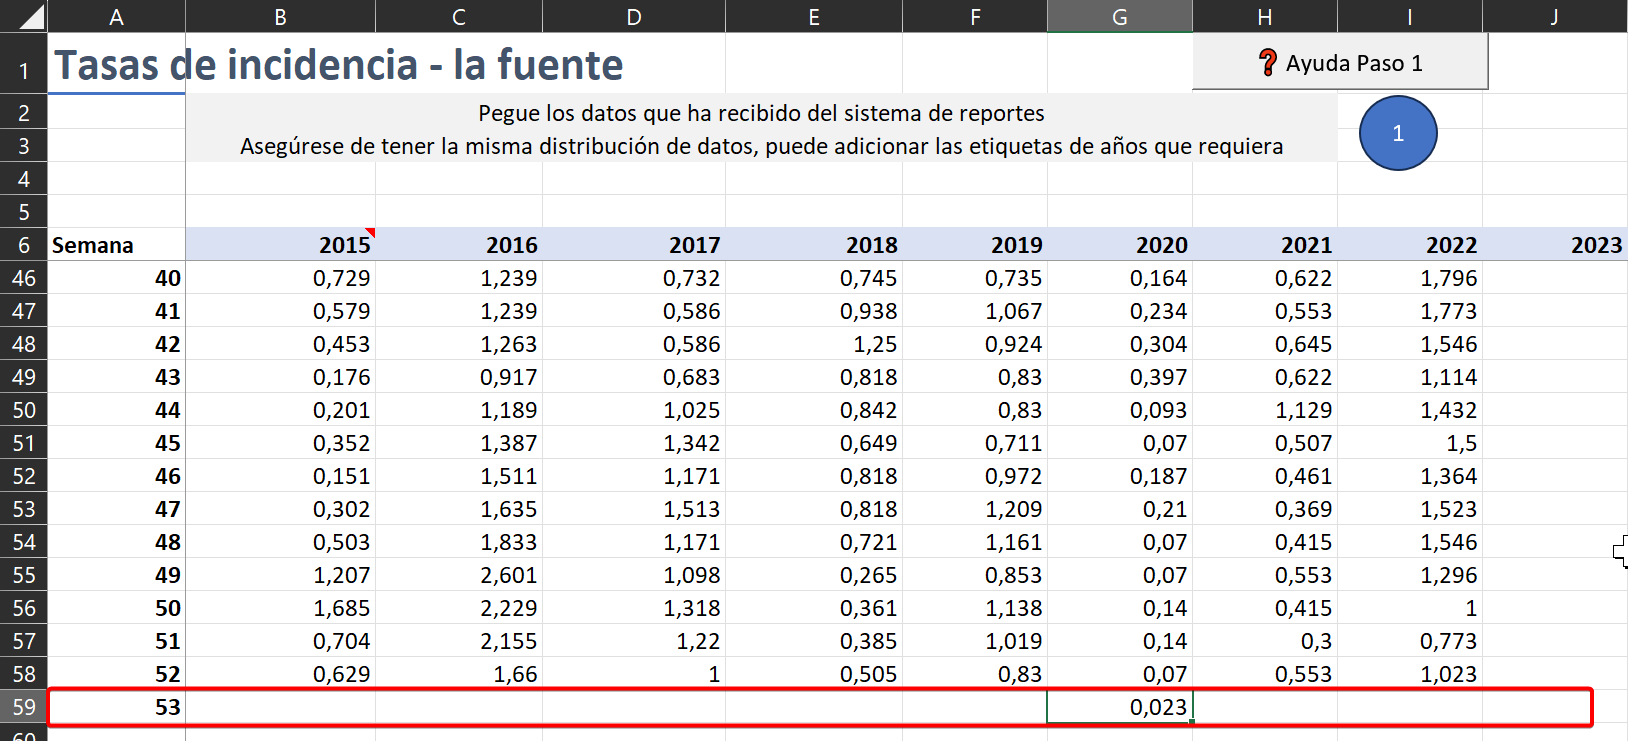Viewport: 1628px width, 741px height.
Task: Click the red question mark help icon
Action: click(x=1268, y=63)
